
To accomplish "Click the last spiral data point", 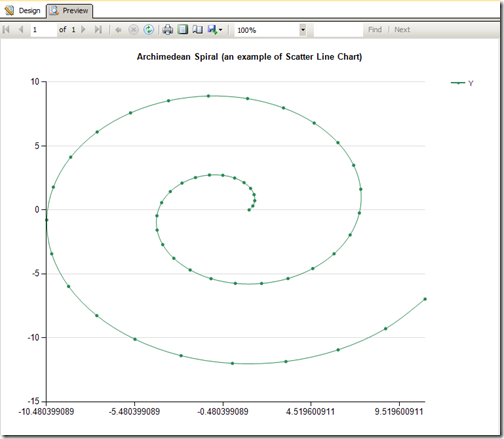I will [x=425, y=299].
